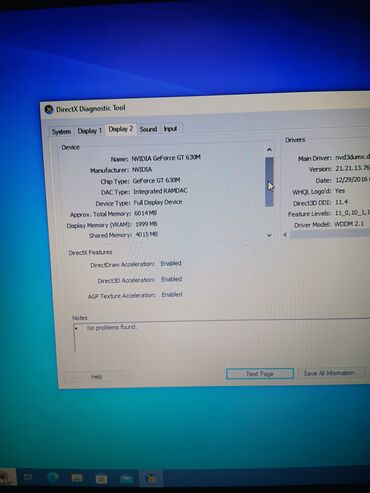Click the Device list scroll-down arrow
Screen dimensions: 370x493
269,235
